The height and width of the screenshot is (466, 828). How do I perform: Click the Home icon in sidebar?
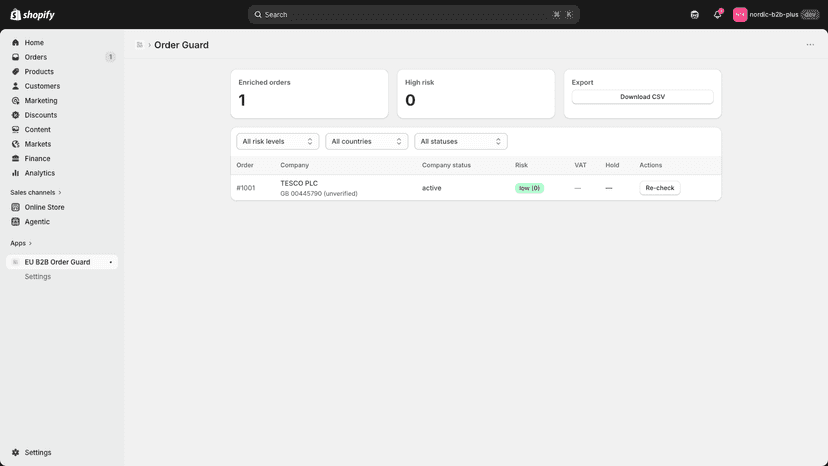pyautogui.click(x=15, y=42)
